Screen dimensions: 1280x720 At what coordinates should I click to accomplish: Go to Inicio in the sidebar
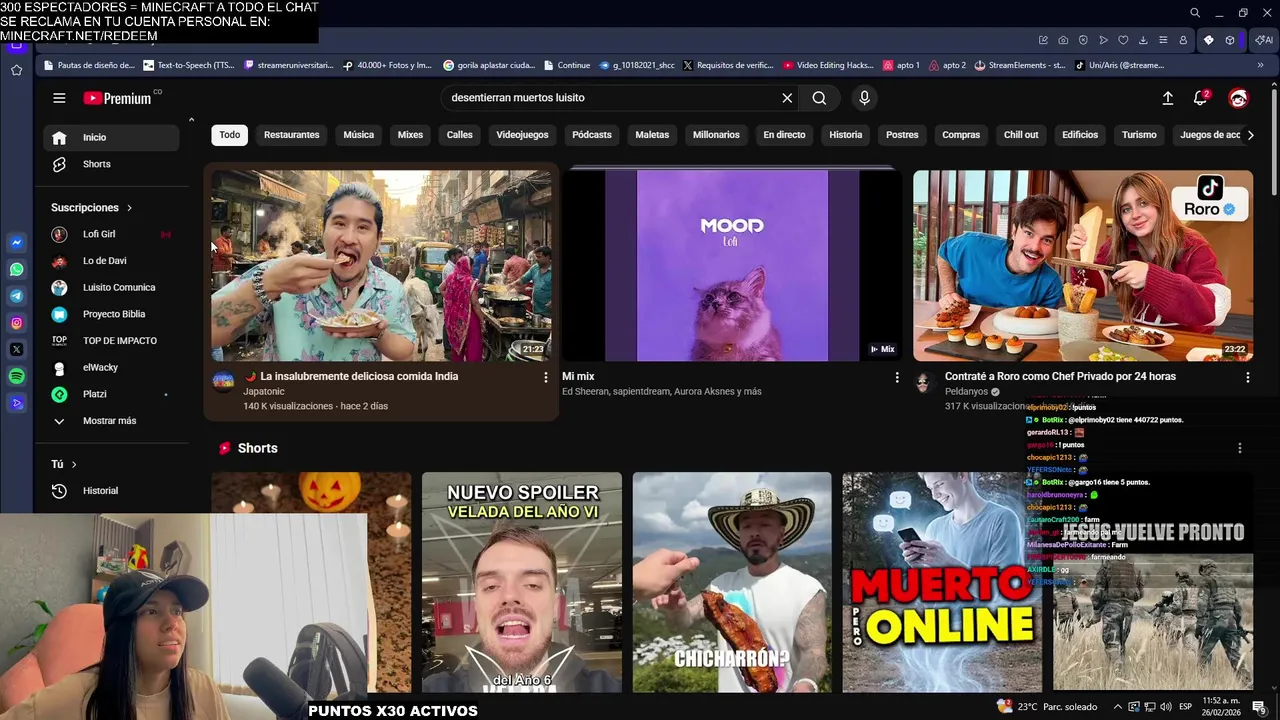111,137
